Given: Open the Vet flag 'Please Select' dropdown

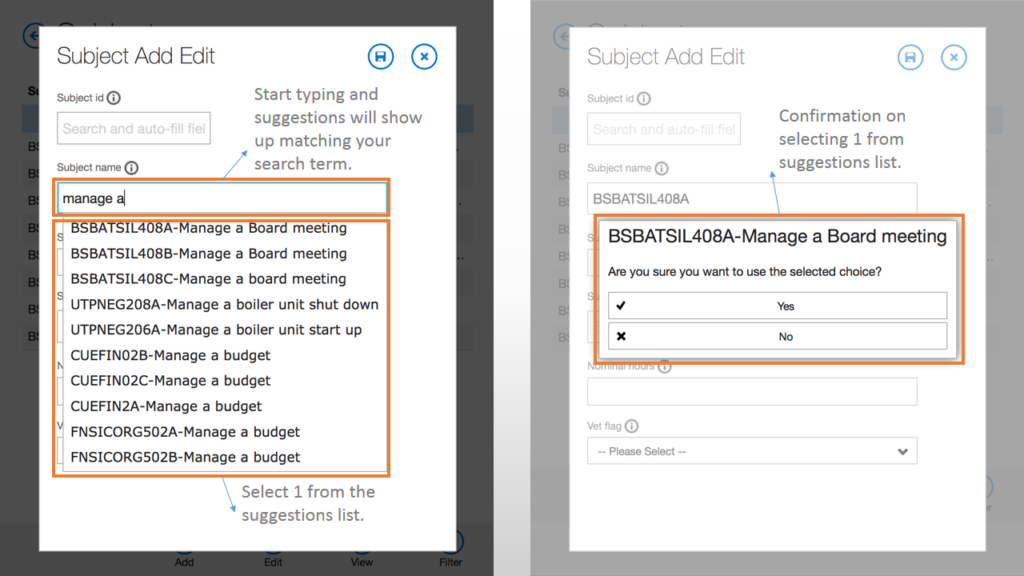Looking at the screenshot, I should (751, 452).
